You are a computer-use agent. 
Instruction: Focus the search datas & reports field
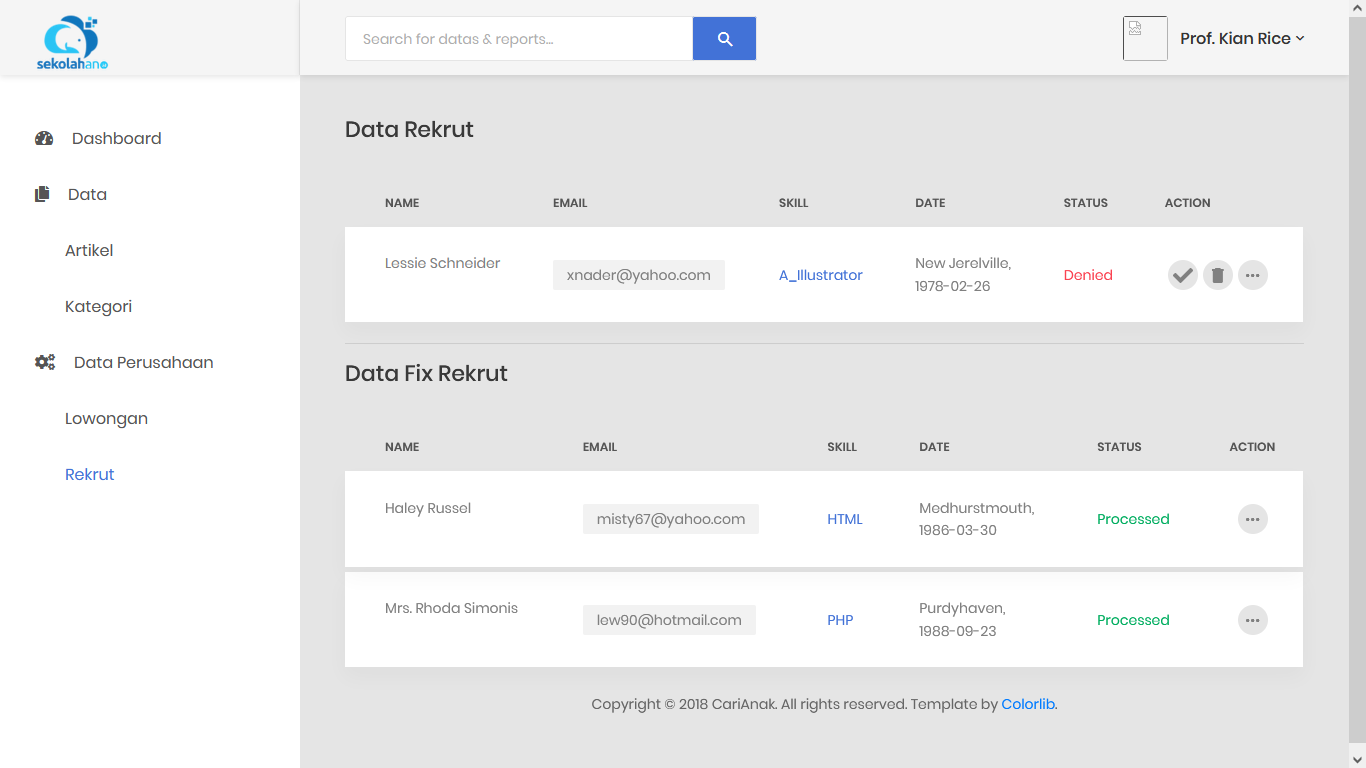point(518,39)
